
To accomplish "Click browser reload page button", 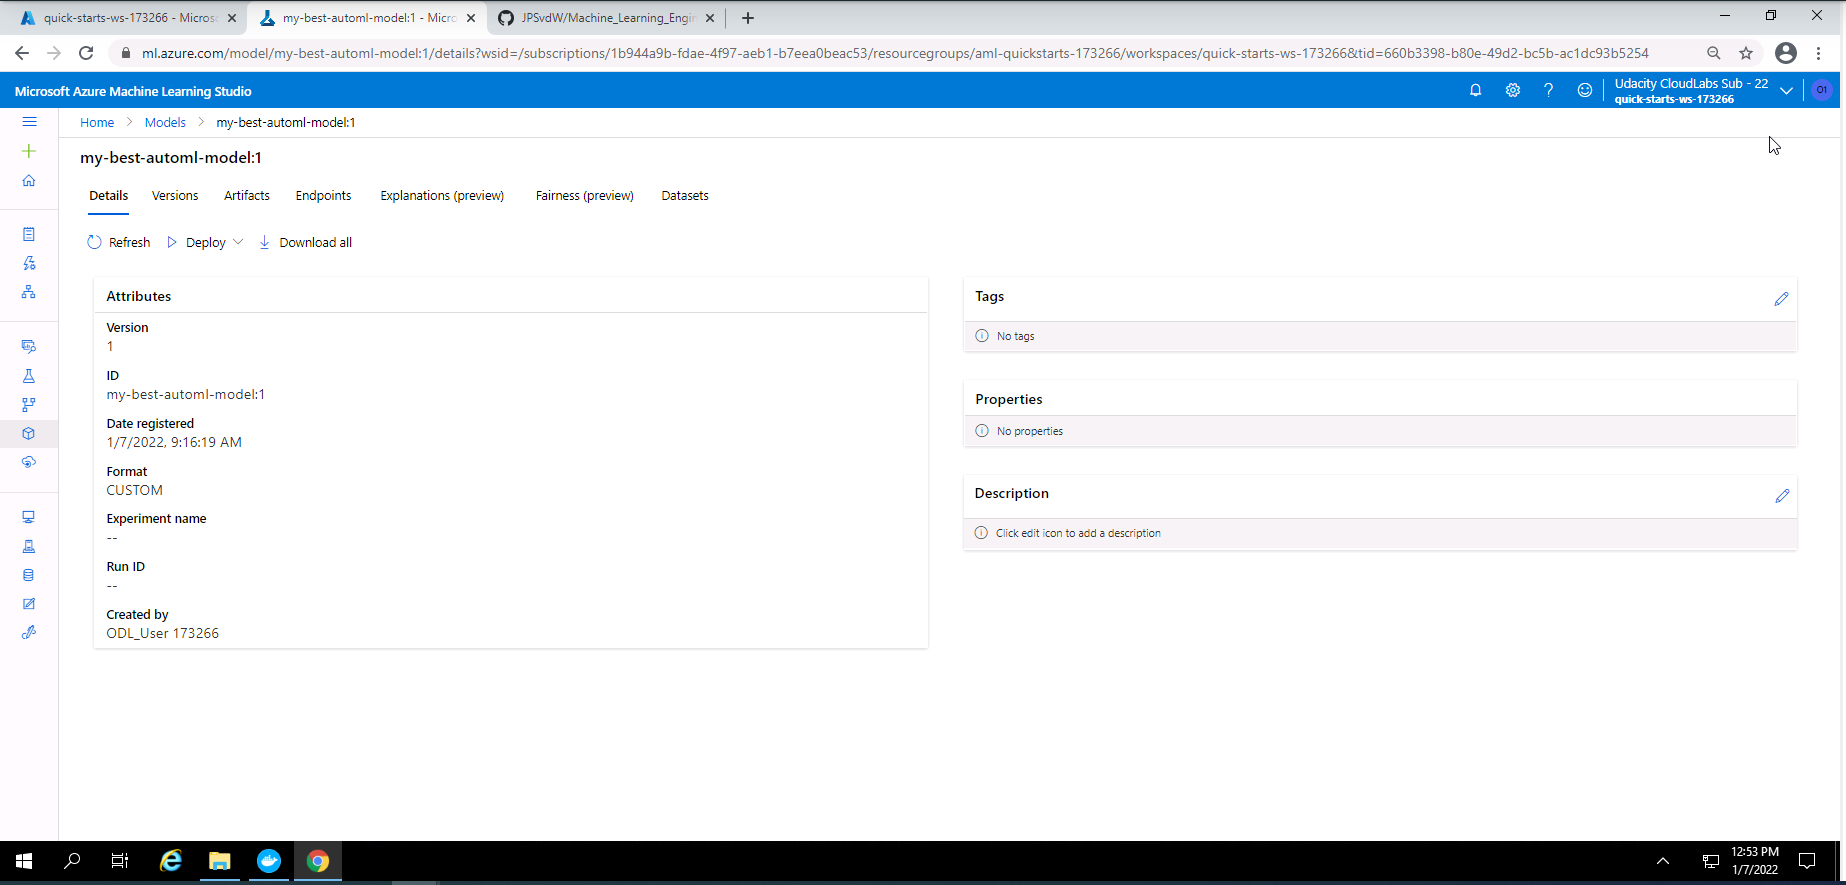I will pyautogui.click(x=86, y=53).
